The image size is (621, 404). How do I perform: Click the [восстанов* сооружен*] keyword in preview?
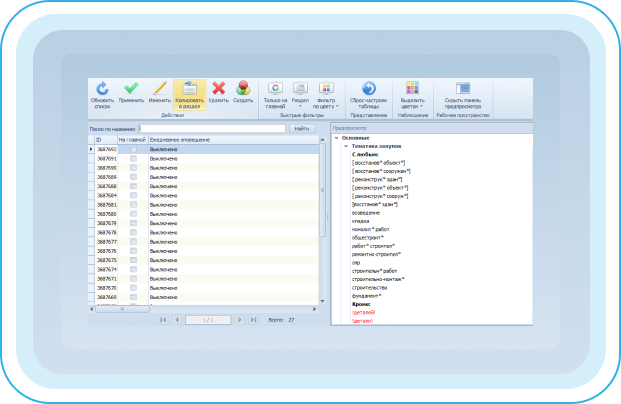381,171
